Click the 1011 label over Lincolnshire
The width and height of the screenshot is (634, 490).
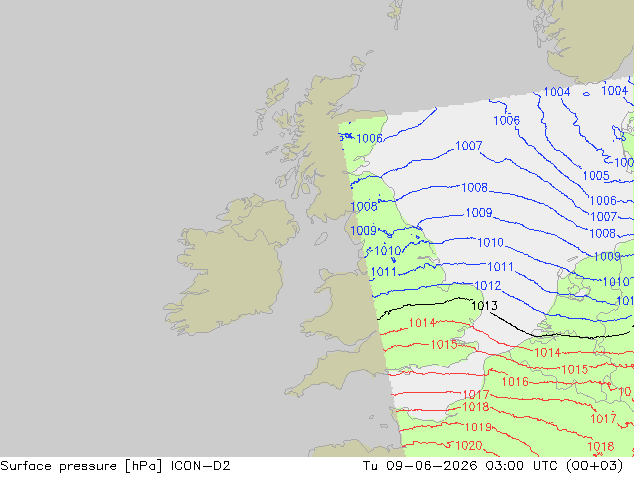pyautogui.click(x=384, y=272)
